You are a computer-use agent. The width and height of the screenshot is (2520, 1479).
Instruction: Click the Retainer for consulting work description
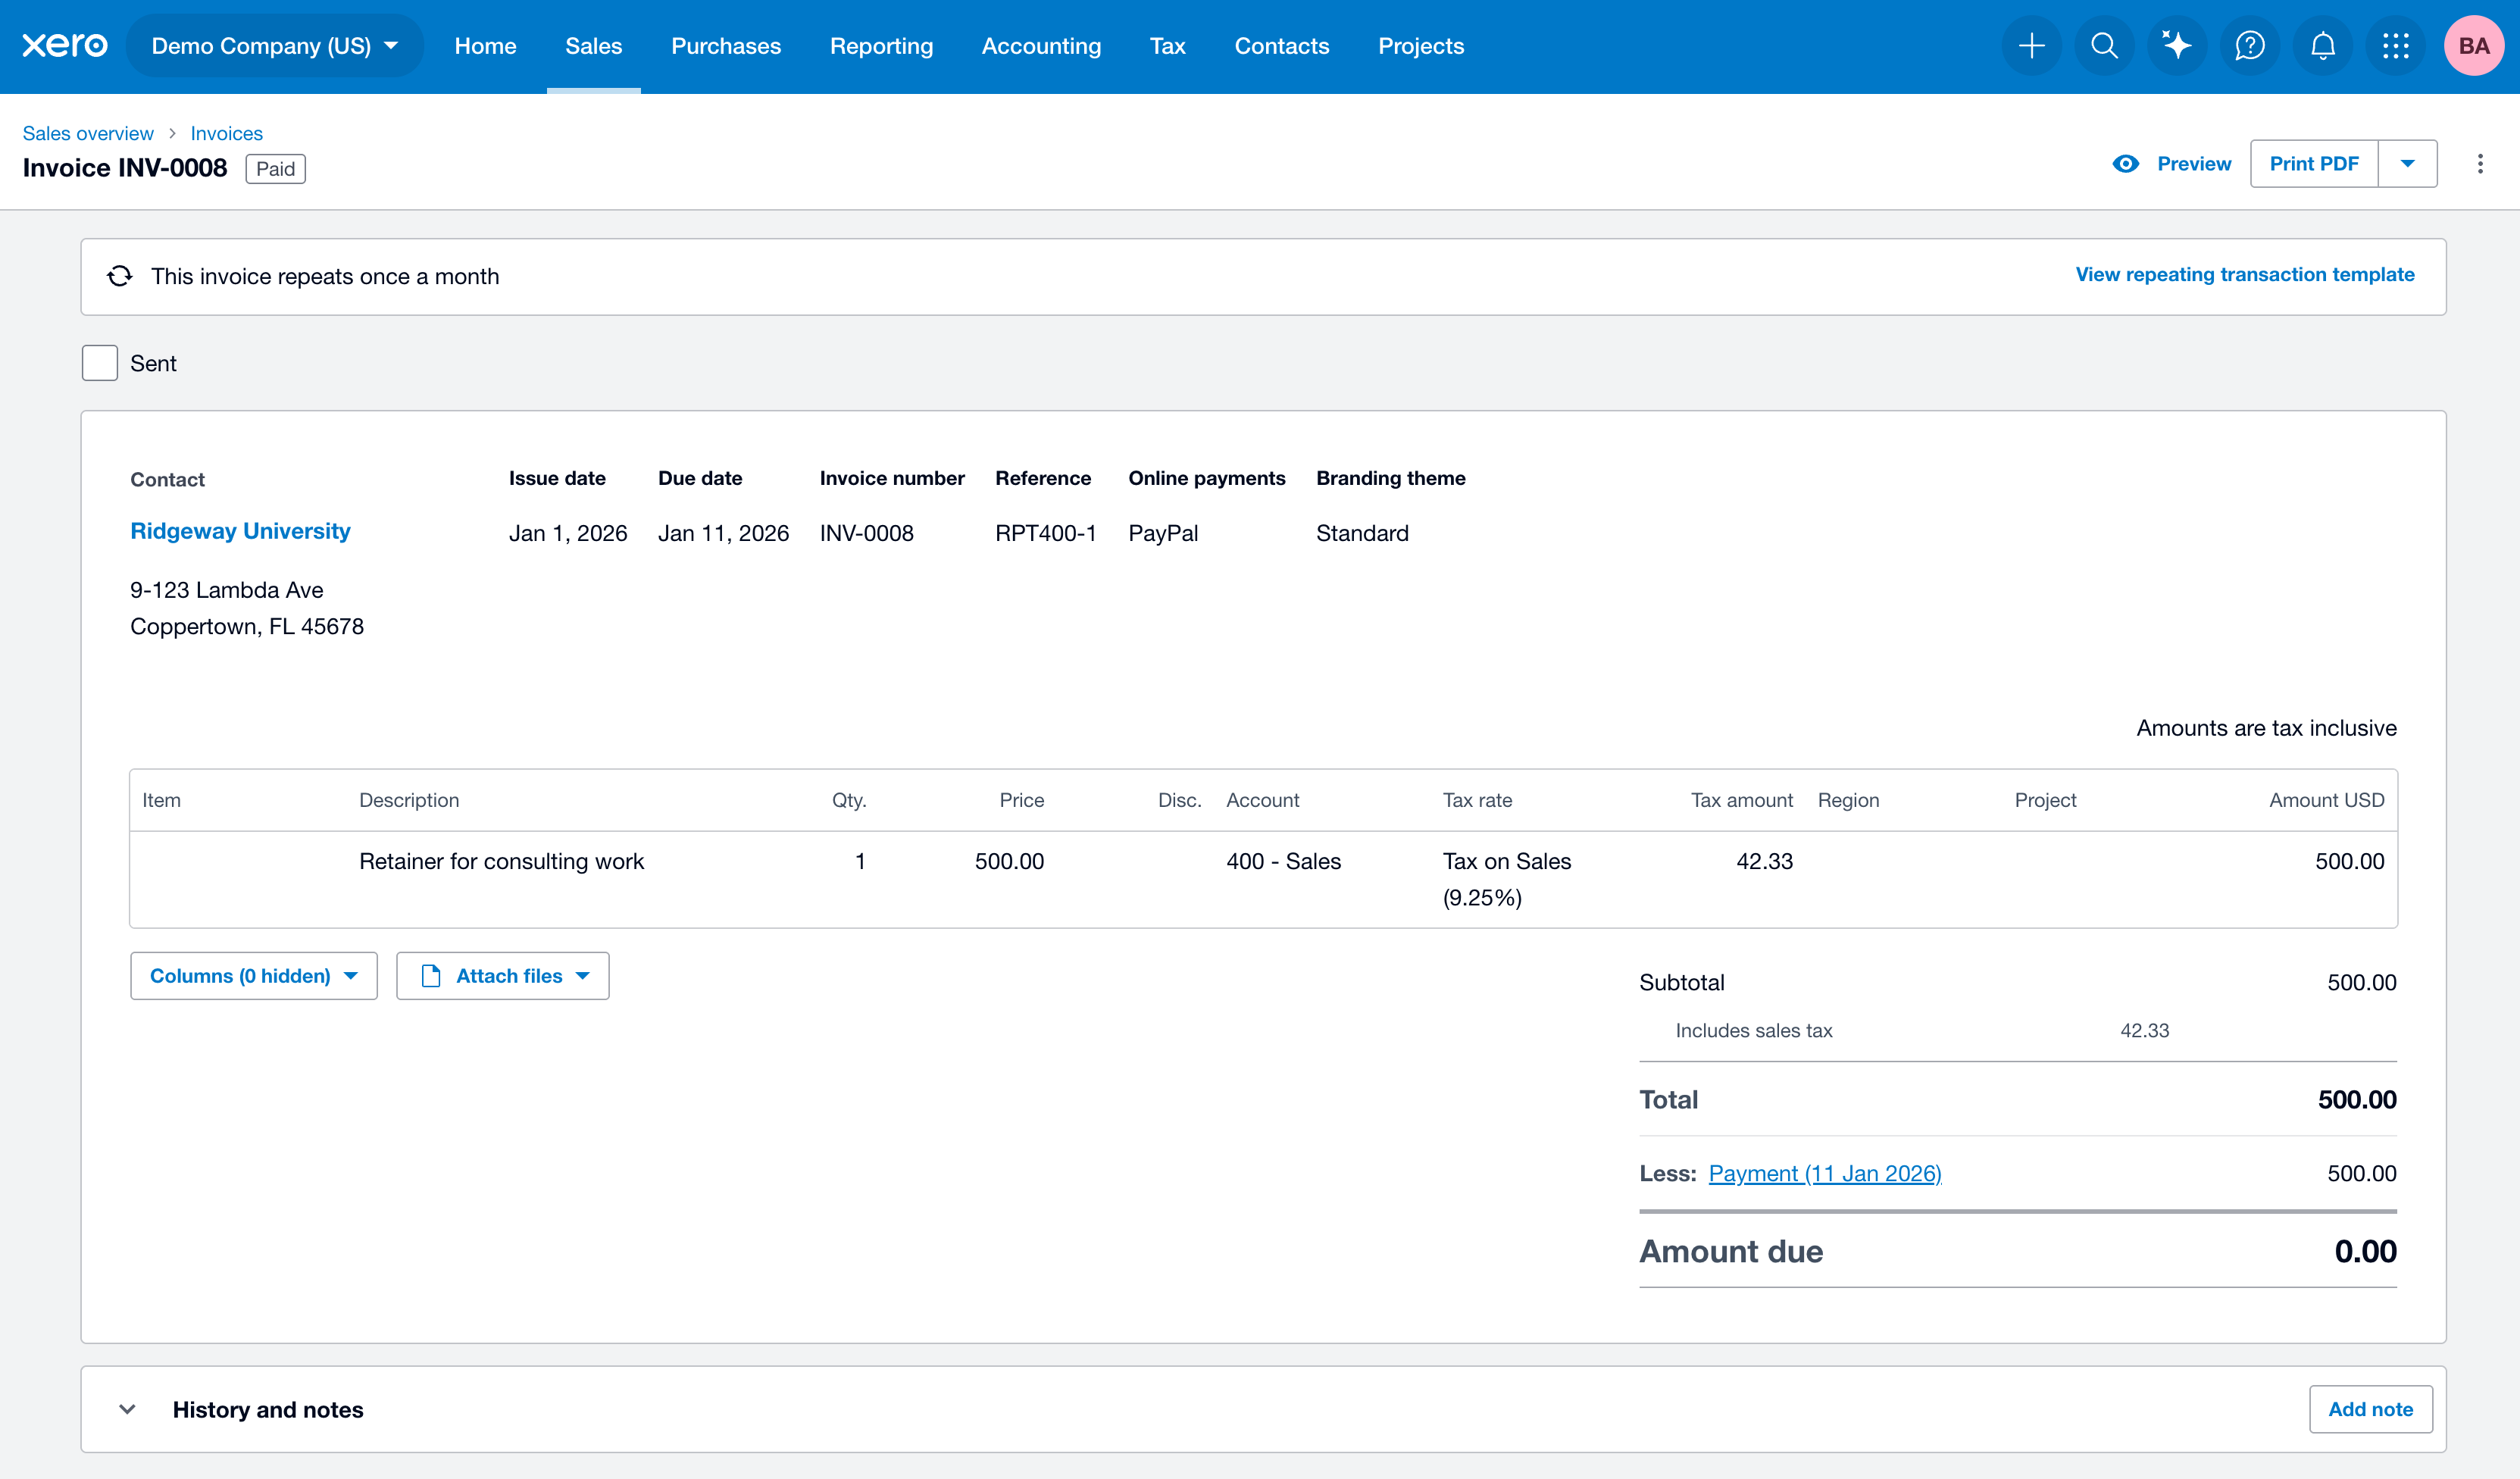tap(501, 862)
